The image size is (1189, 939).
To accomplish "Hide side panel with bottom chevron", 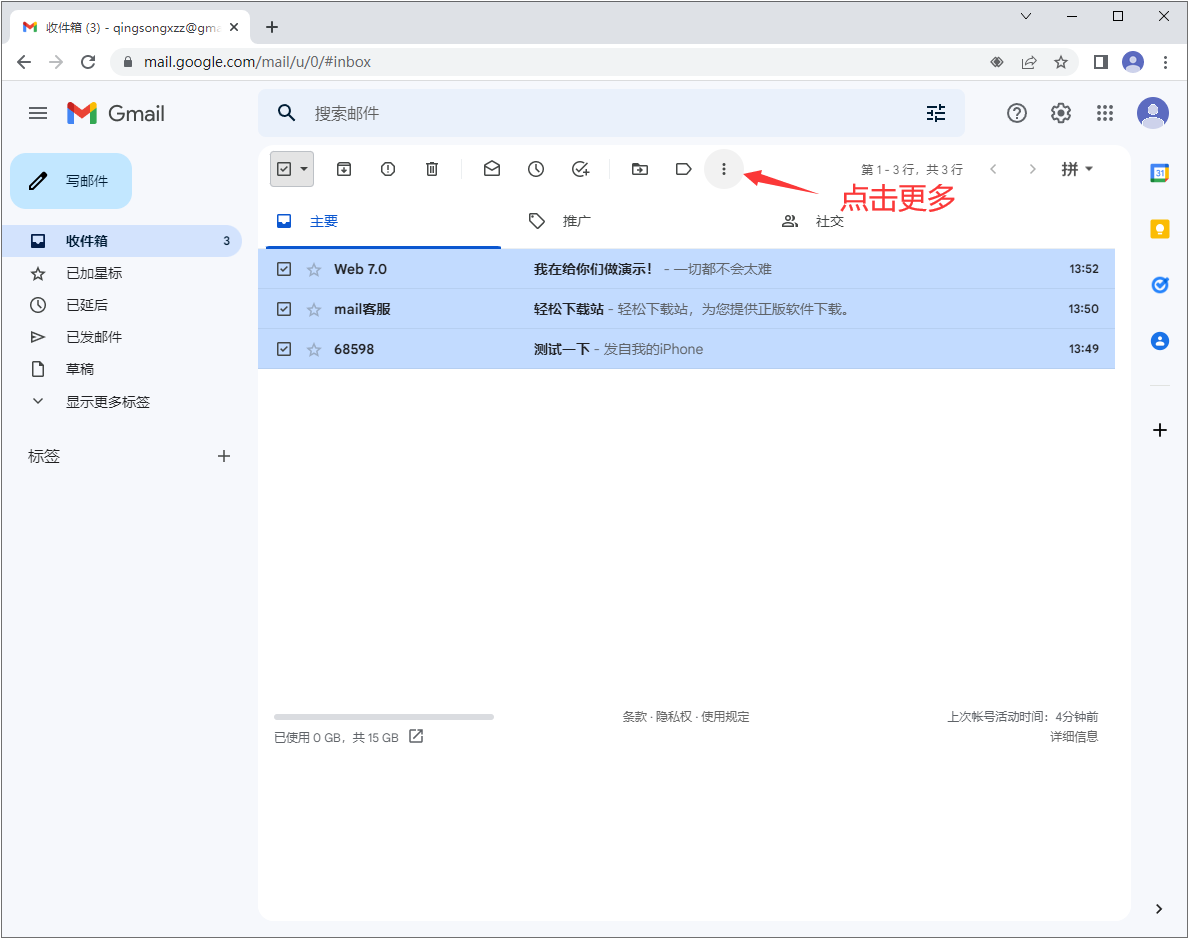I will tap(1159, 909).
